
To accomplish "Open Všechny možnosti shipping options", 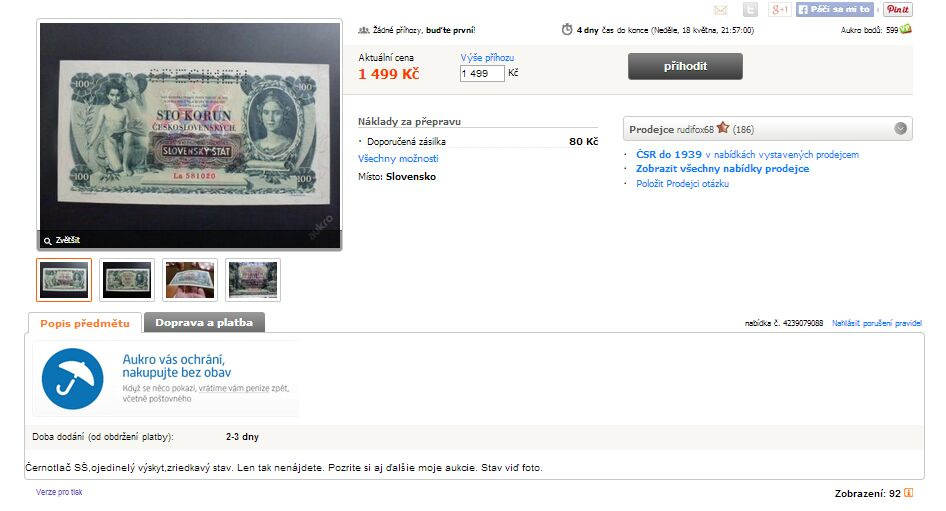I will pyautogui.click(x=398, y=159).
